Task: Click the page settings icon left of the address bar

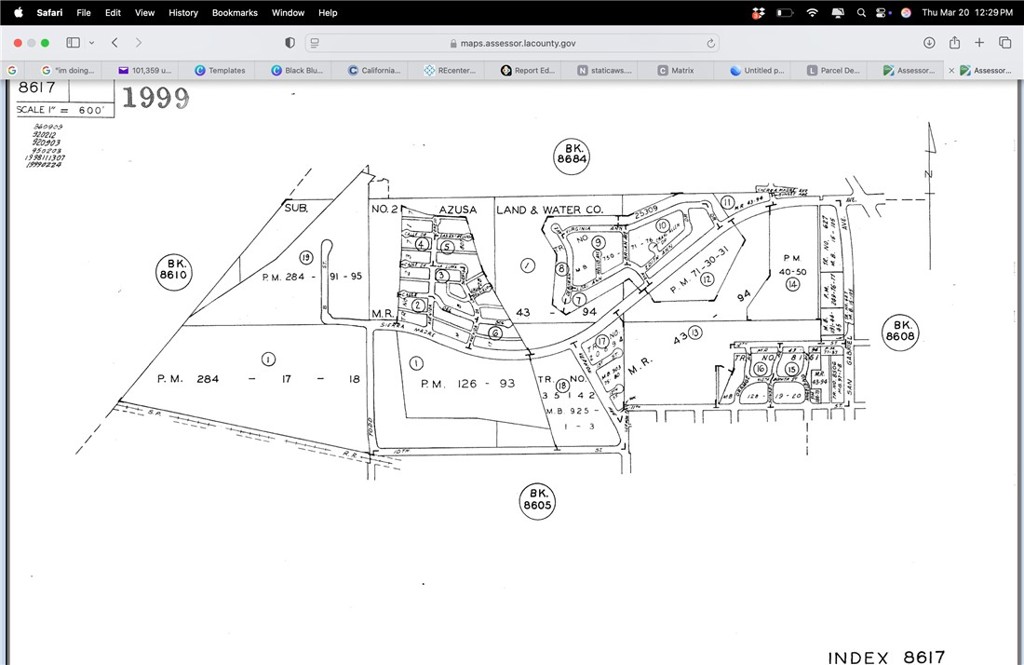Action: coord(313,43)
